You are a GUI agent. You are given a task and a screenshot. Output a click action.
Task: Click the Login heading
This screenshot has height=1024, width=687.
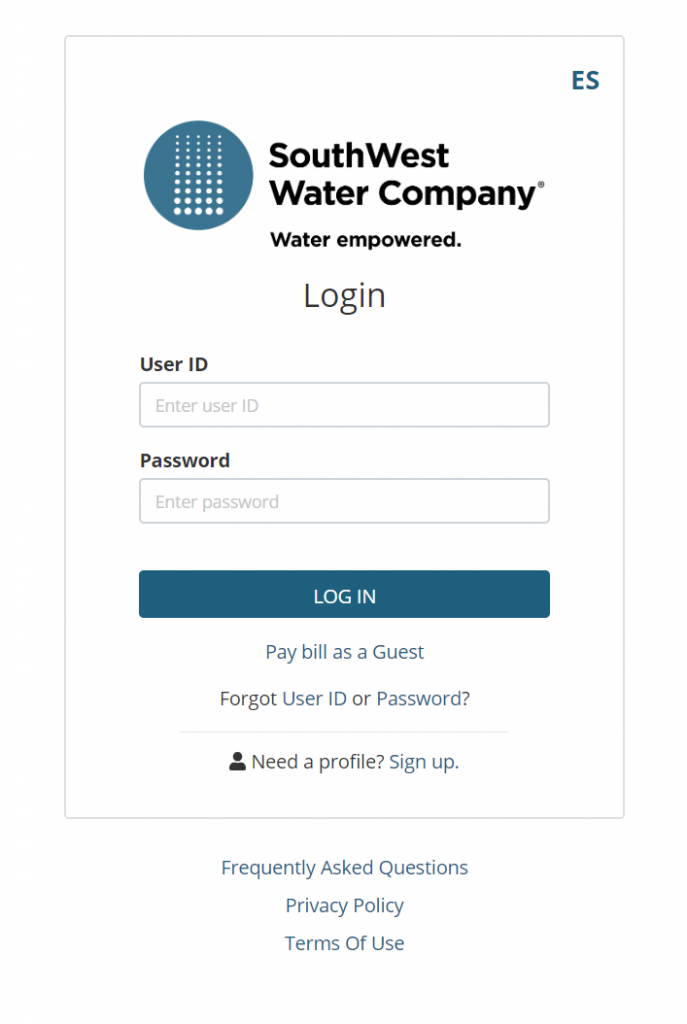point(344,296)
